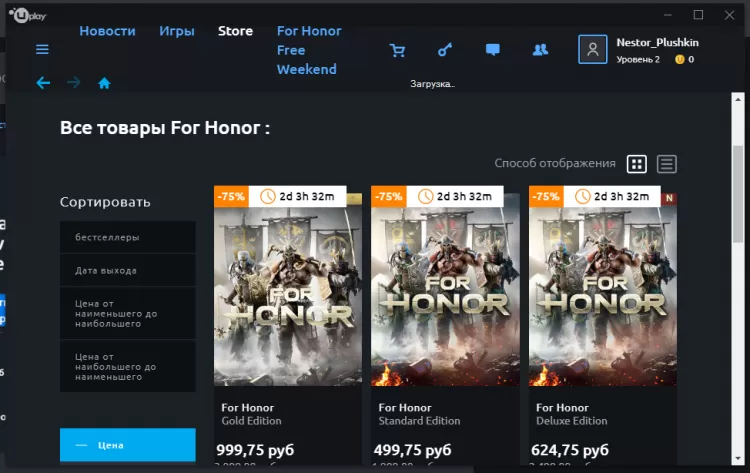
Task: Open the chat messages icon
Action: pyautogui.click(x=493, y=50)
